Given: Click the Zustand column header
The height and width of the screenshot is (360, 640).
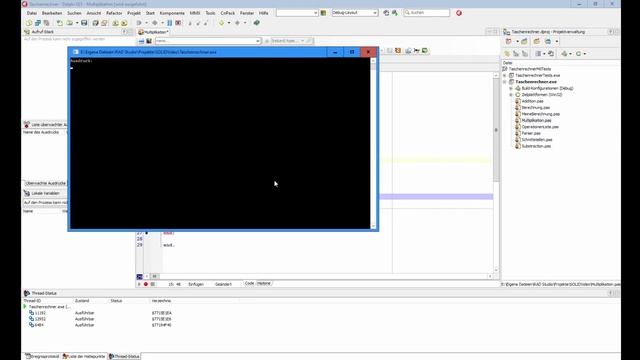Looking at the screenshot, I should pos(82,301).
